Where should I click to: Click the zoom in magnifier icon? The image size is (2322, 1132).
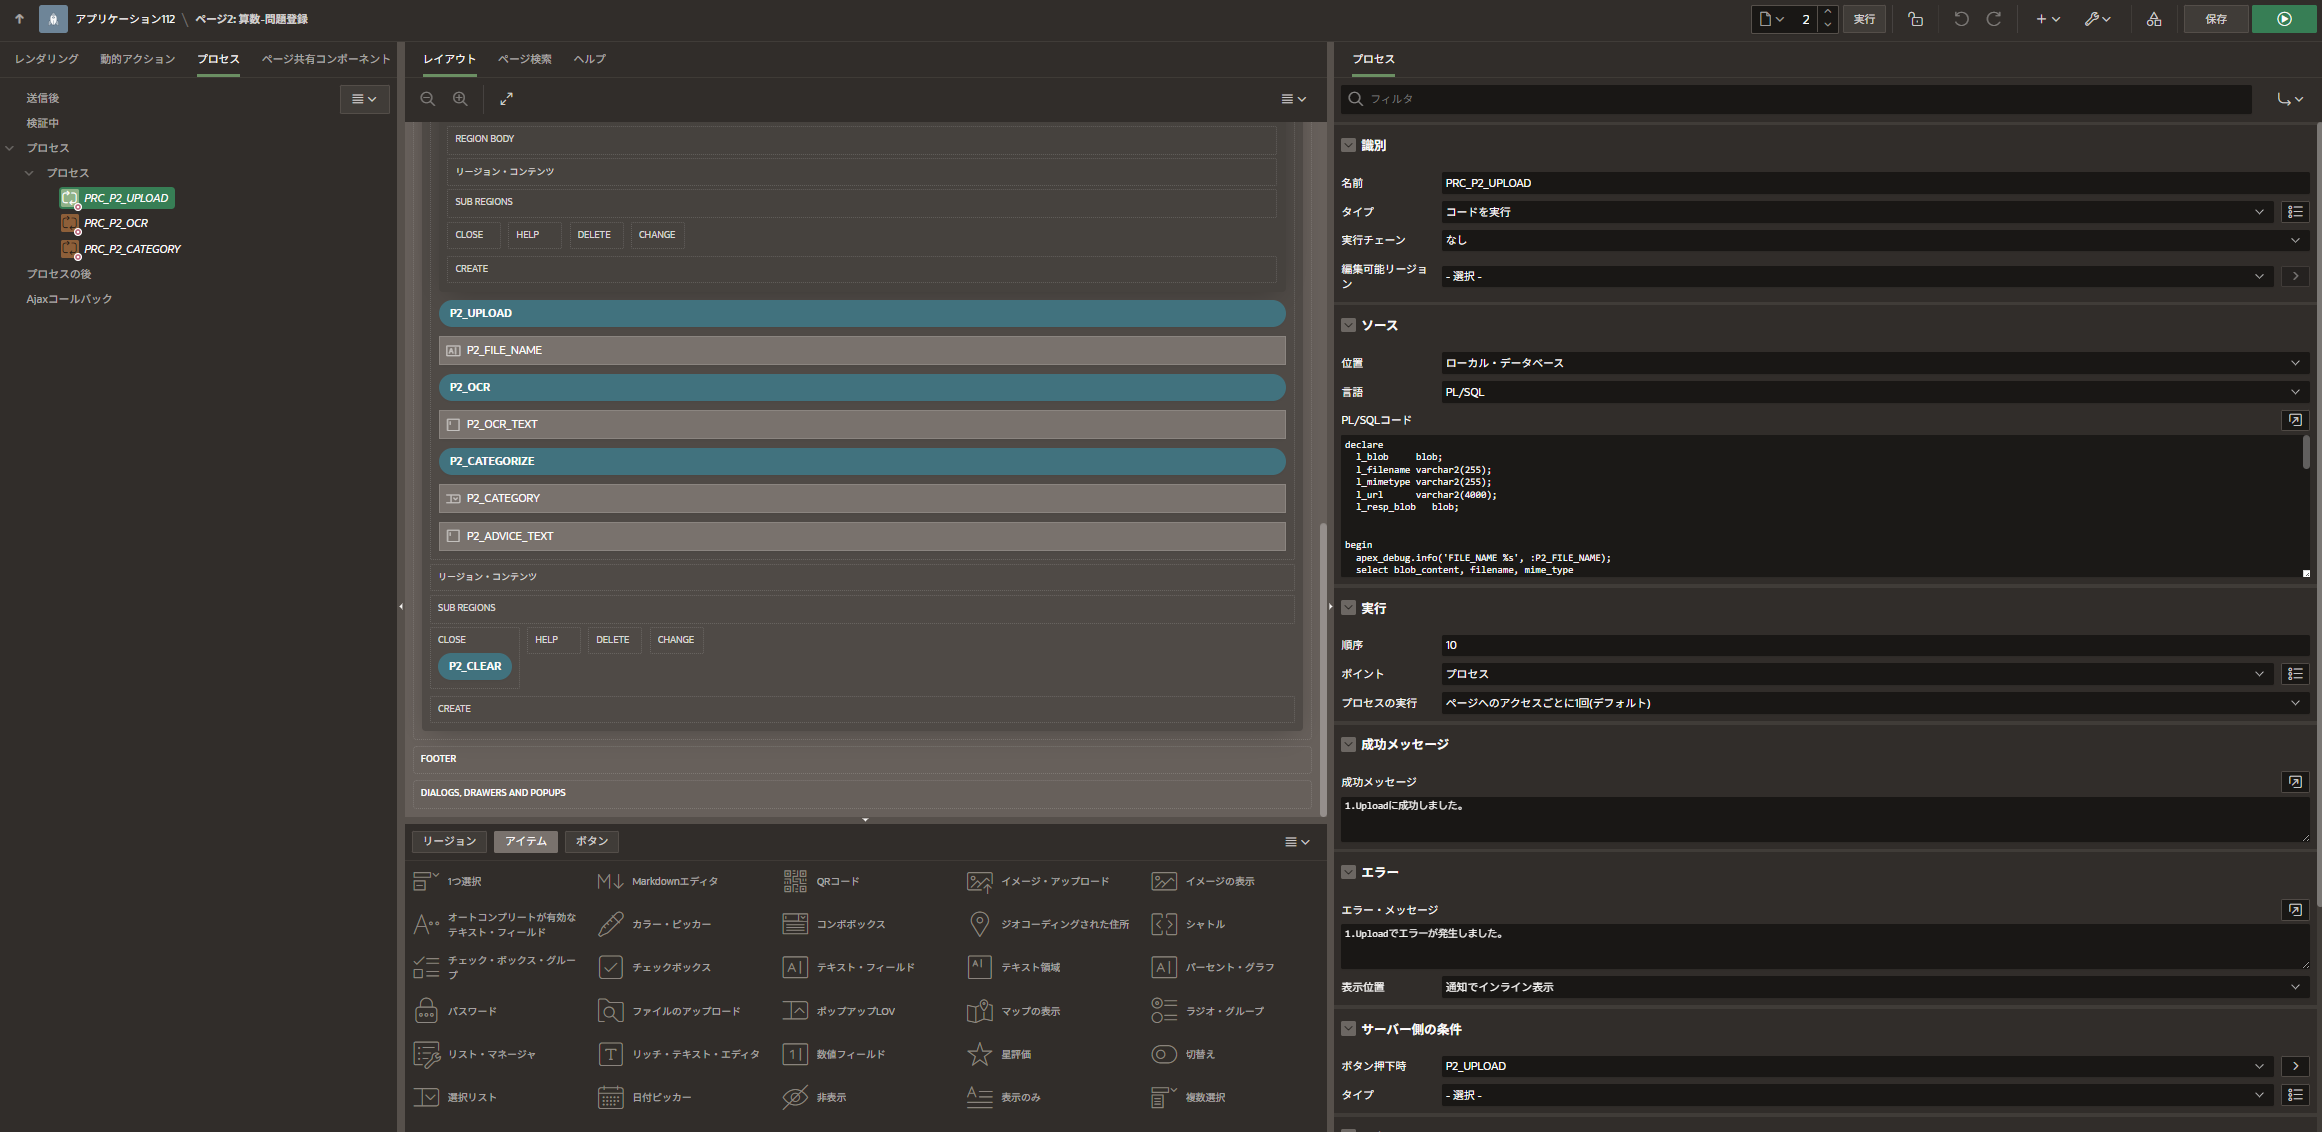pyautogui.click(x=460, y=99)
